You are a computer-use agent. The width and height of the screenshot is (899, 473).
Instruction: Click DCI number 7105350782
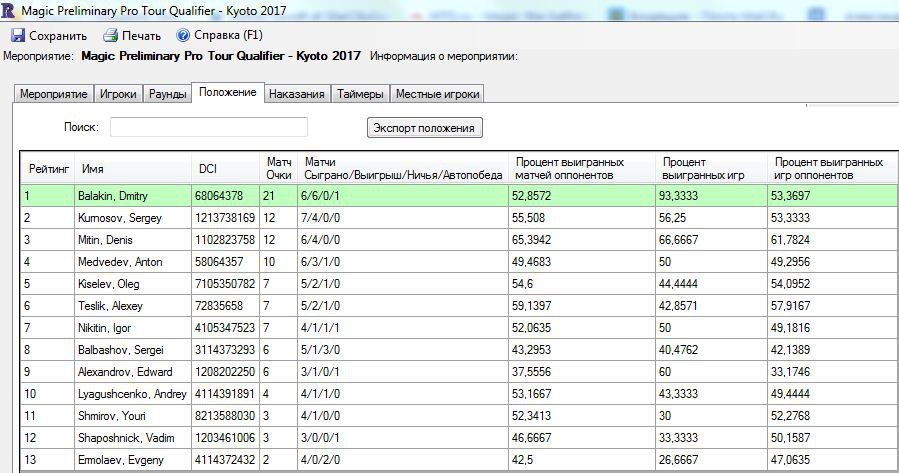pyautogui.click(x=225, y=284)
